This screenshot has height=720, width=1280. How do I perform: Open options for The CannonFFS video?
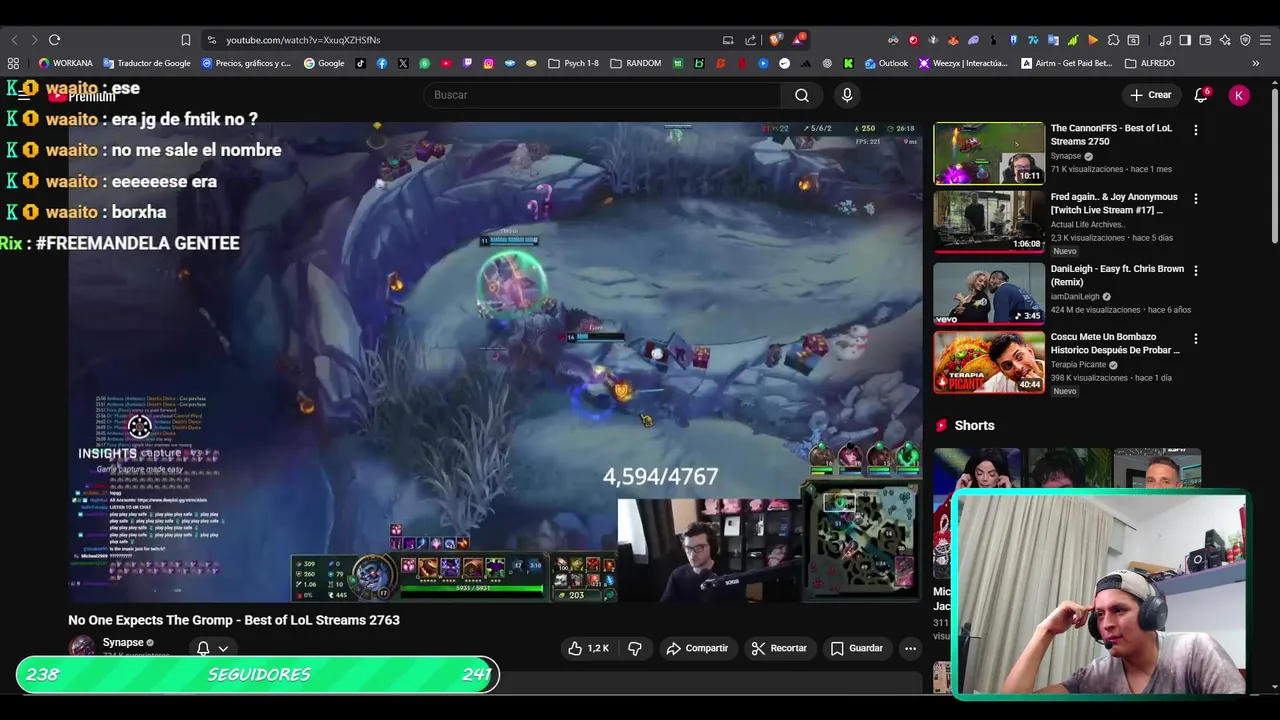1195,130
